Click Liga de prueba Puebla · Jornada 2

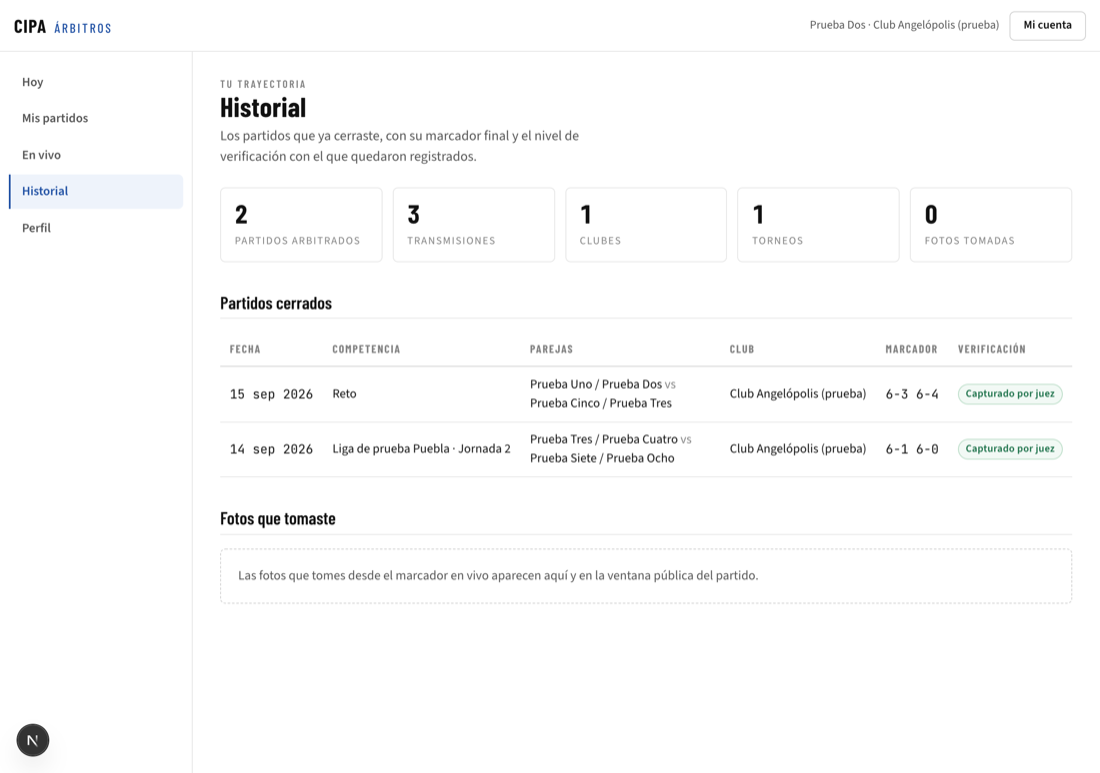422,448
